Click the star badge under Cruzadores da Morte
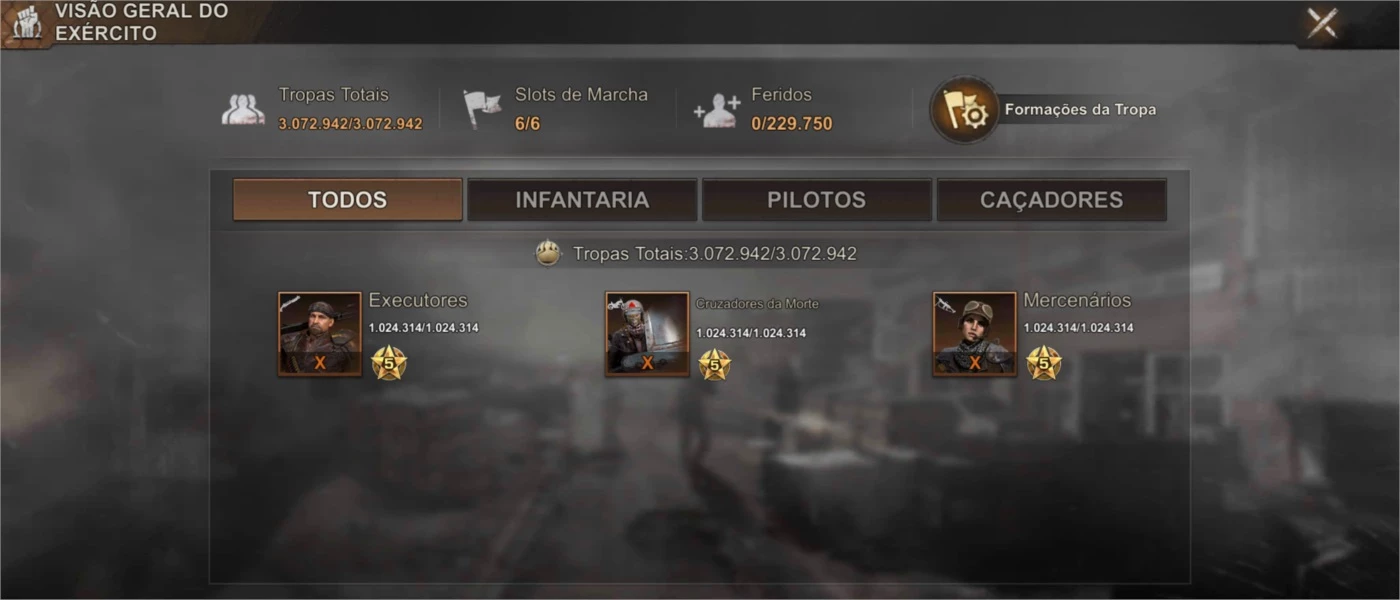 point(714,364)
